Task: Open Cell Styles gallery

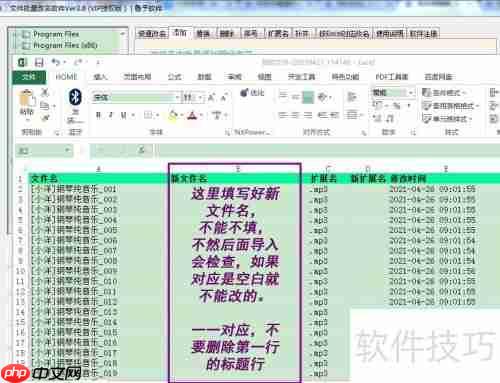Action: tap(447, 118)
